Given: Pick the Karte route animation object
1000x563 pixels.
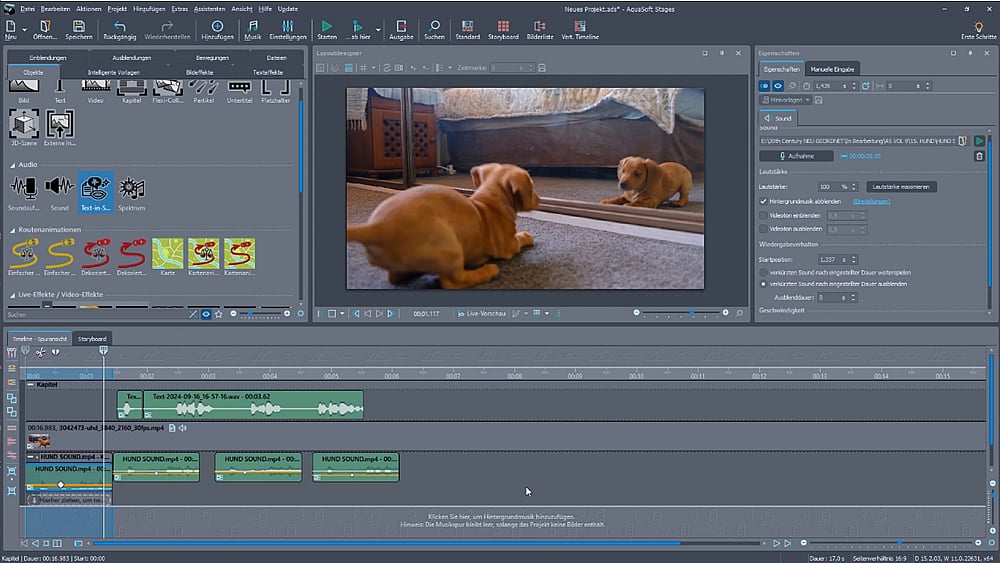Looking at the screenshot, I should click(x=167, y=252).
